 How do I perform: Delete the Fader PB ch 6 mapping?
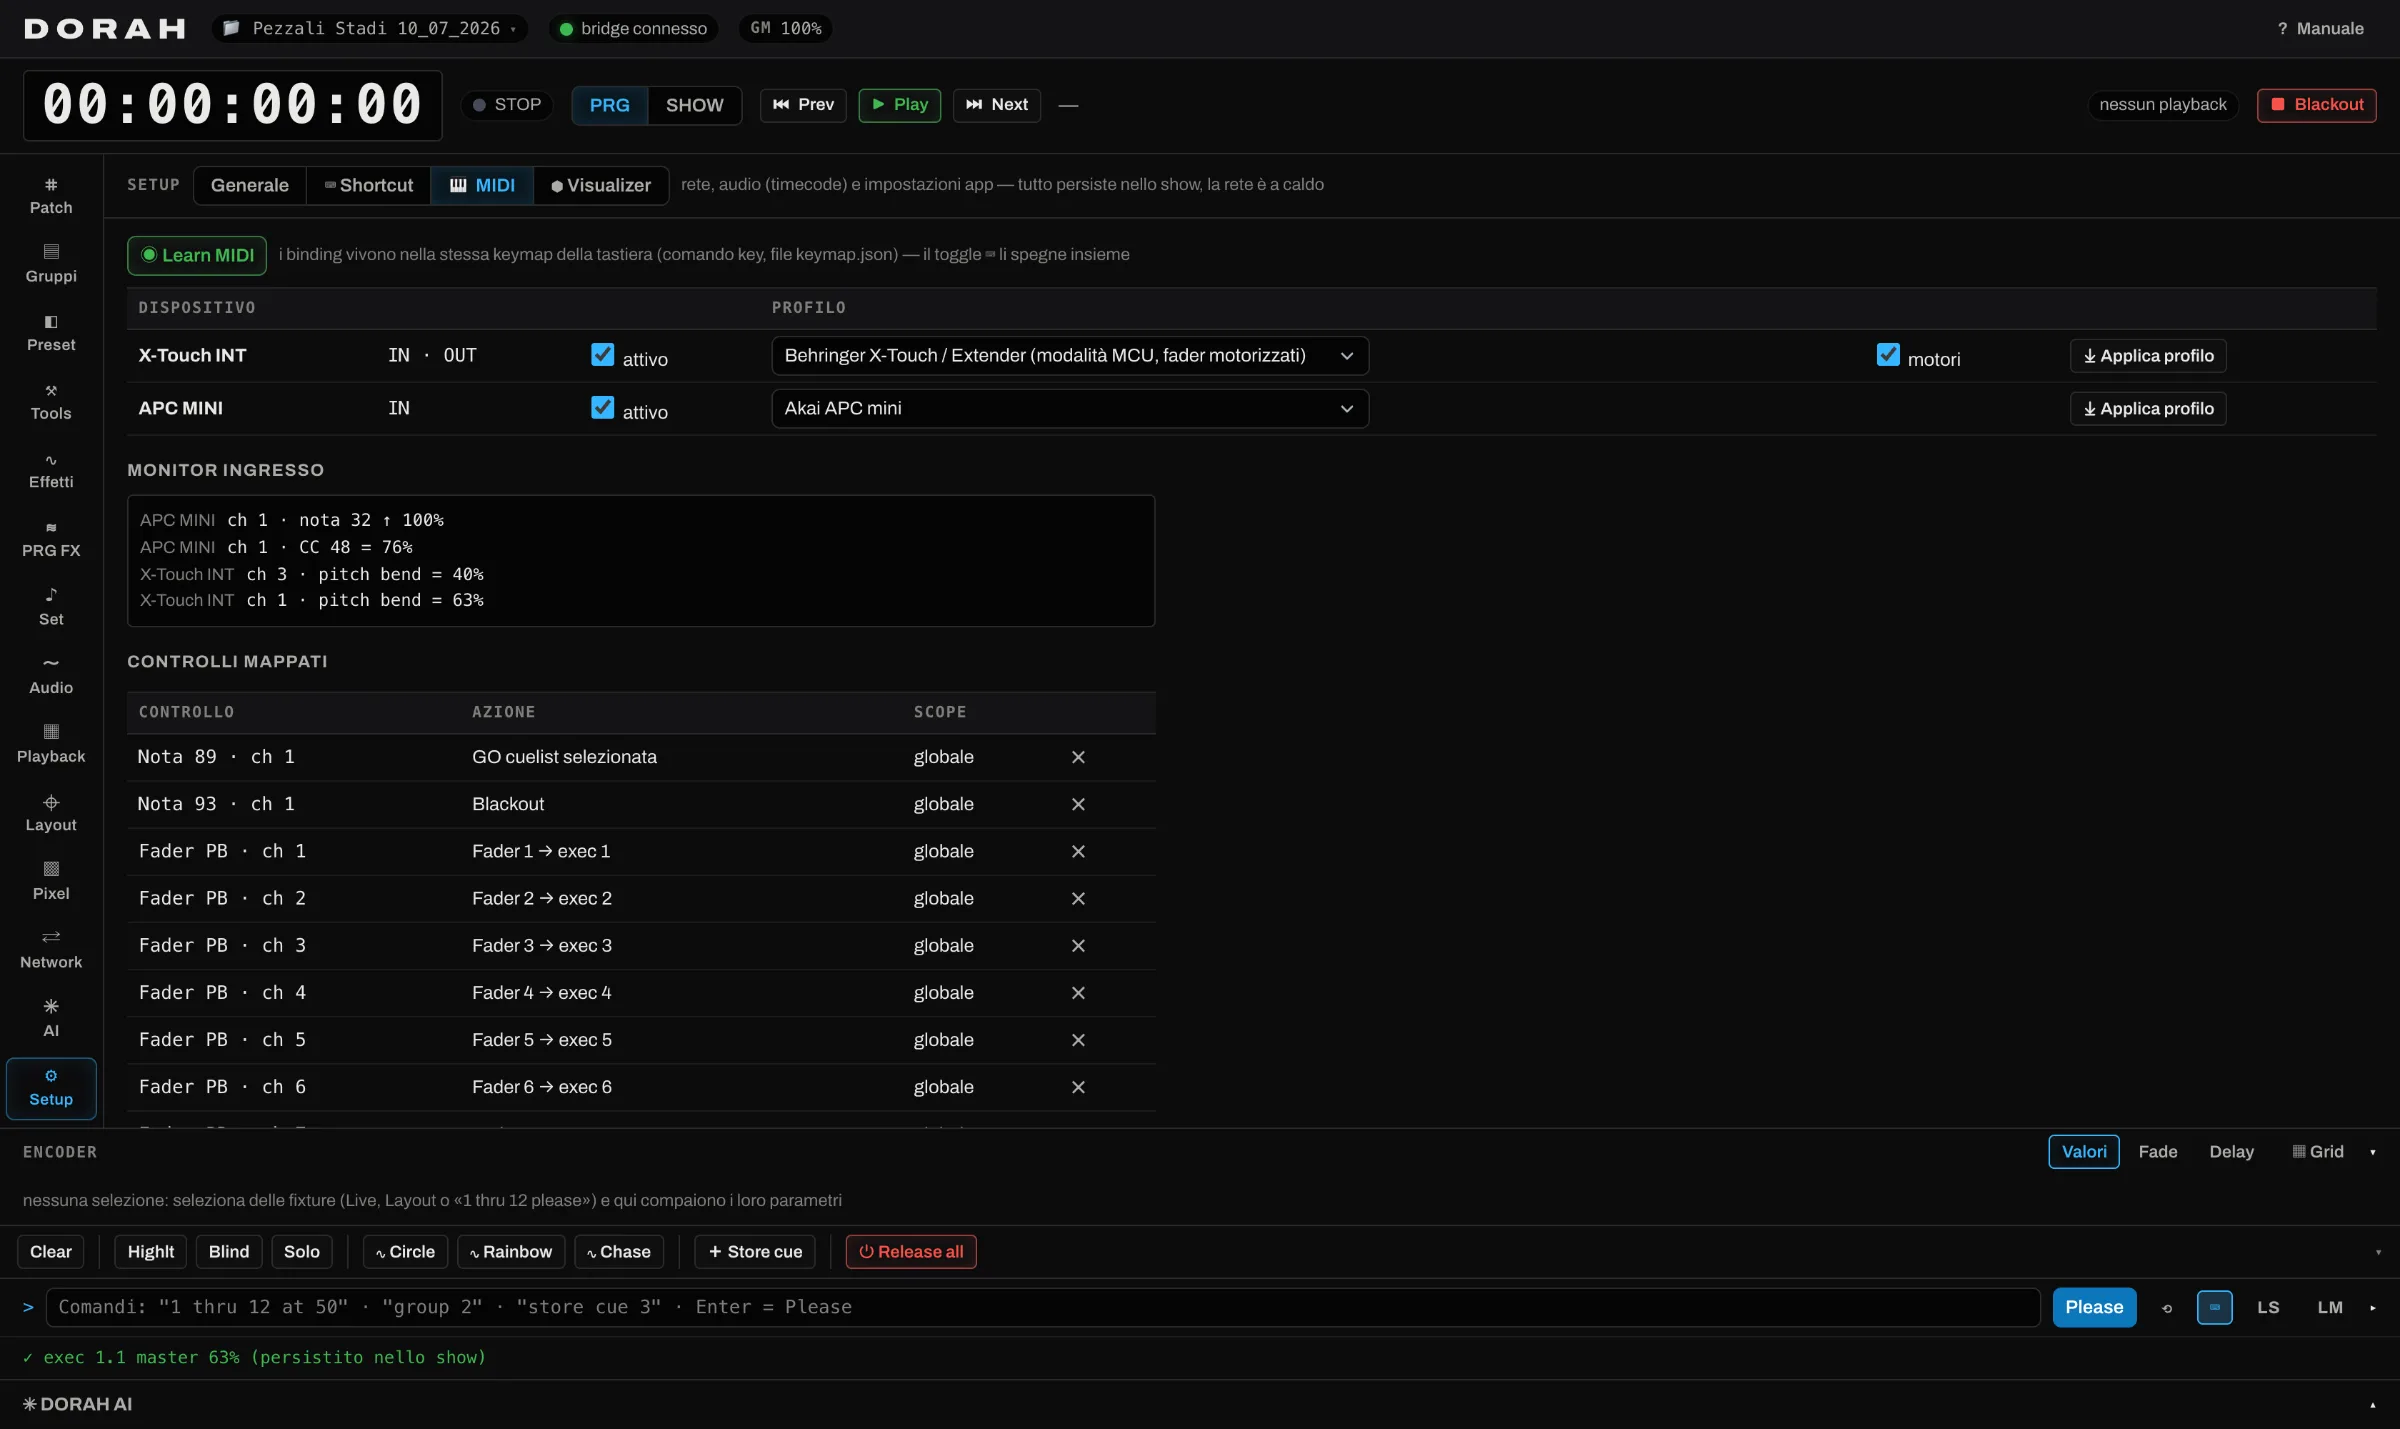[1078, 1087]
